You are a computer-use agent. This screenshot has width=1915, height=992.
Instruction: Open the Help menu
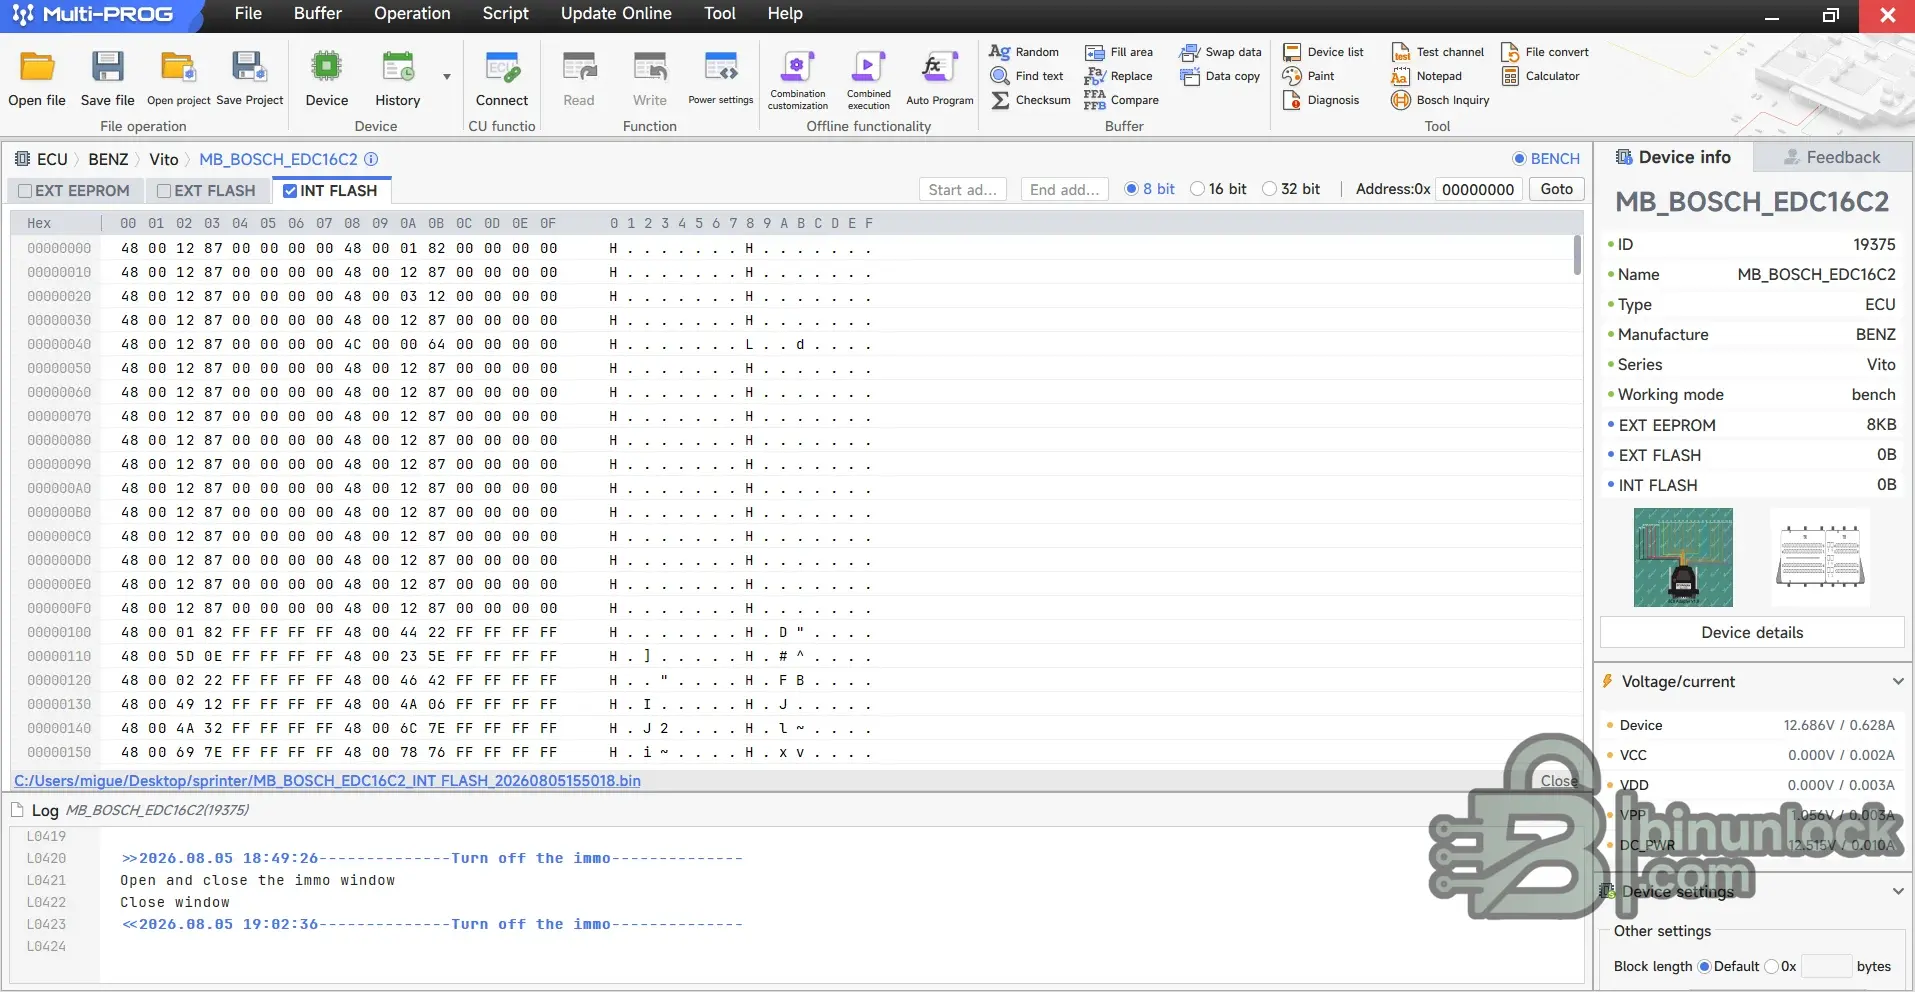coord(785,14)
